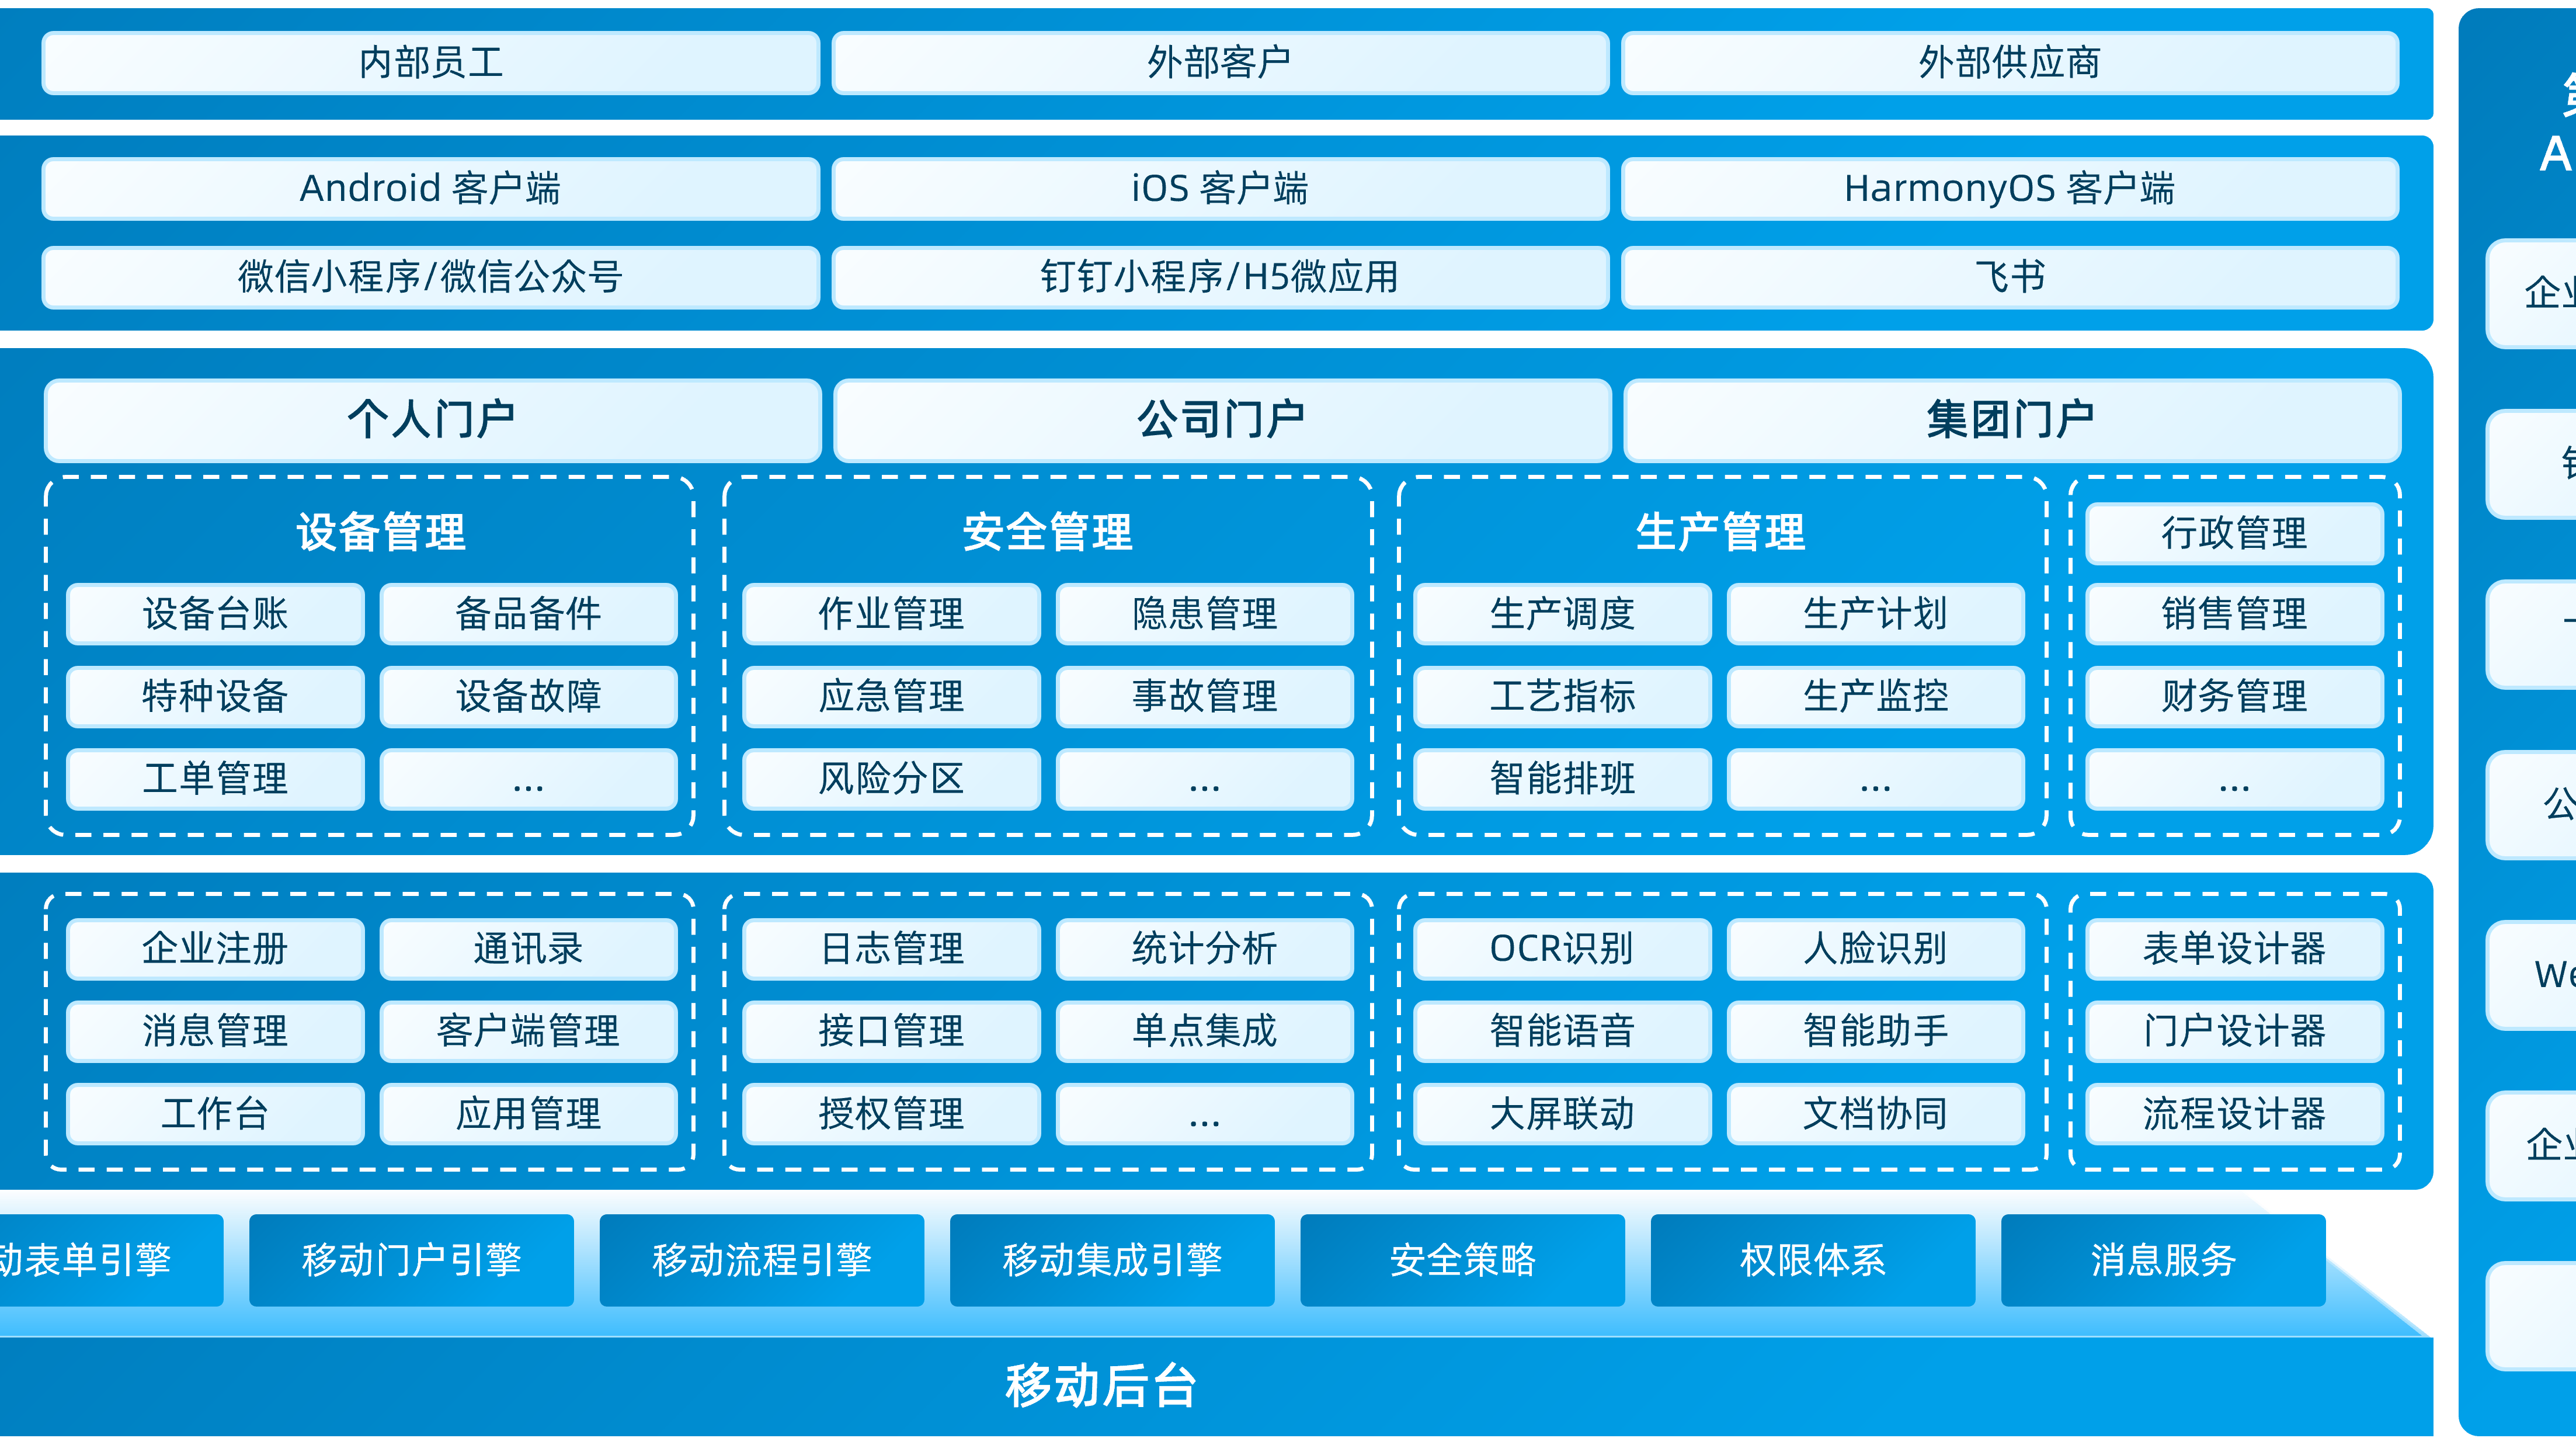Click the 通讯录 item
This screenshot has height=1445, width=2576.
coord(528,949)
